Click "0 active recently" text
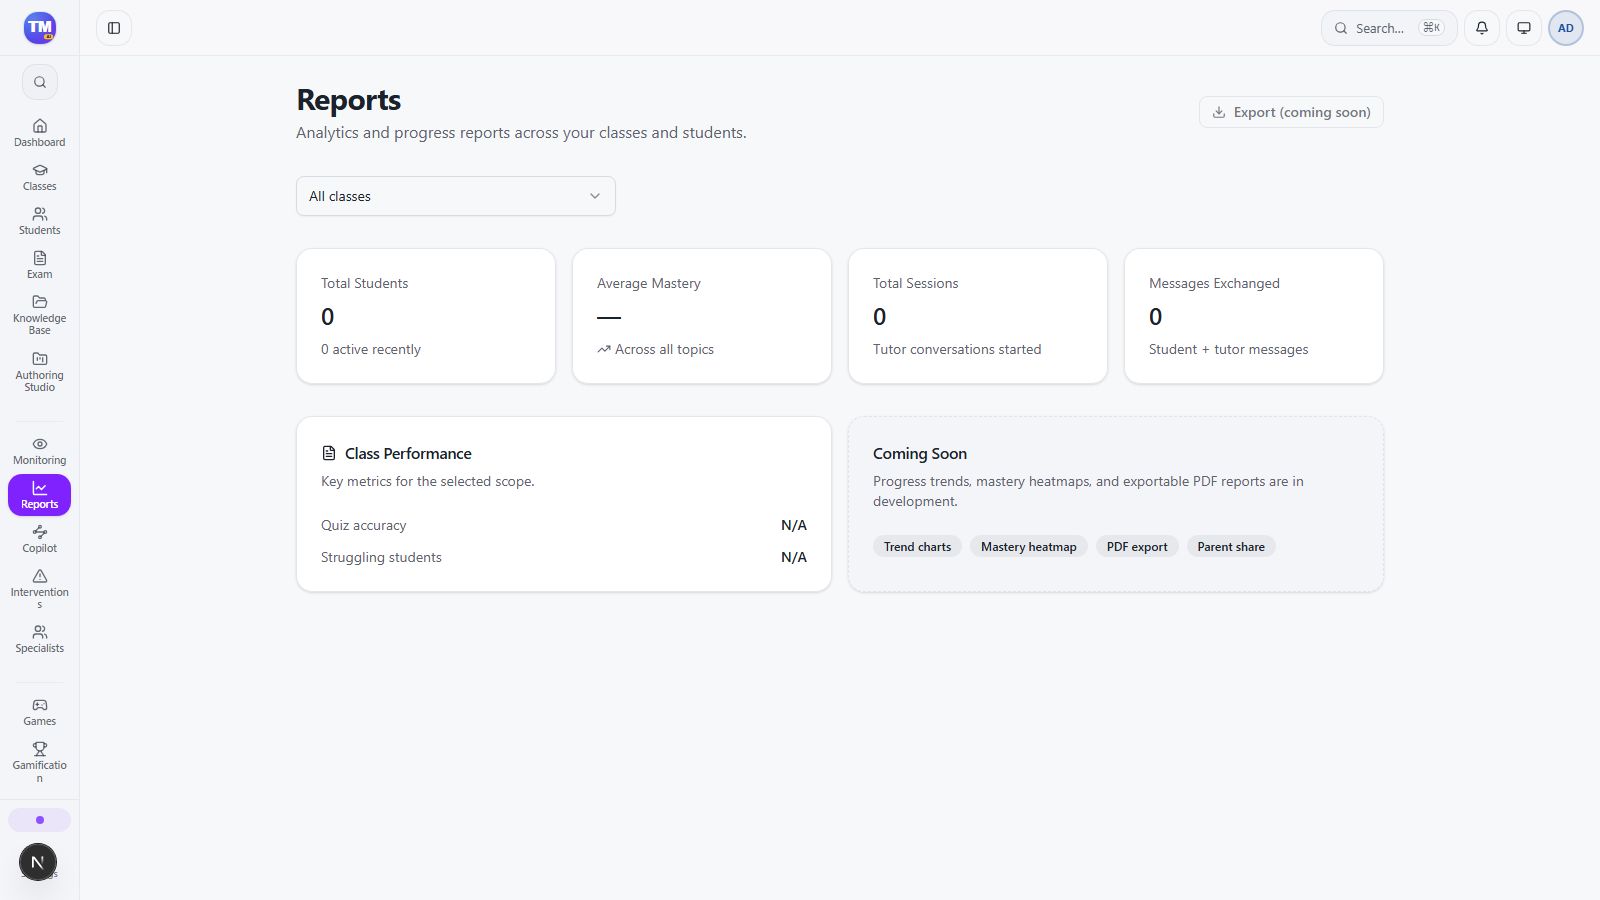The image size is (1600, 900). click(x=371, y=349)
